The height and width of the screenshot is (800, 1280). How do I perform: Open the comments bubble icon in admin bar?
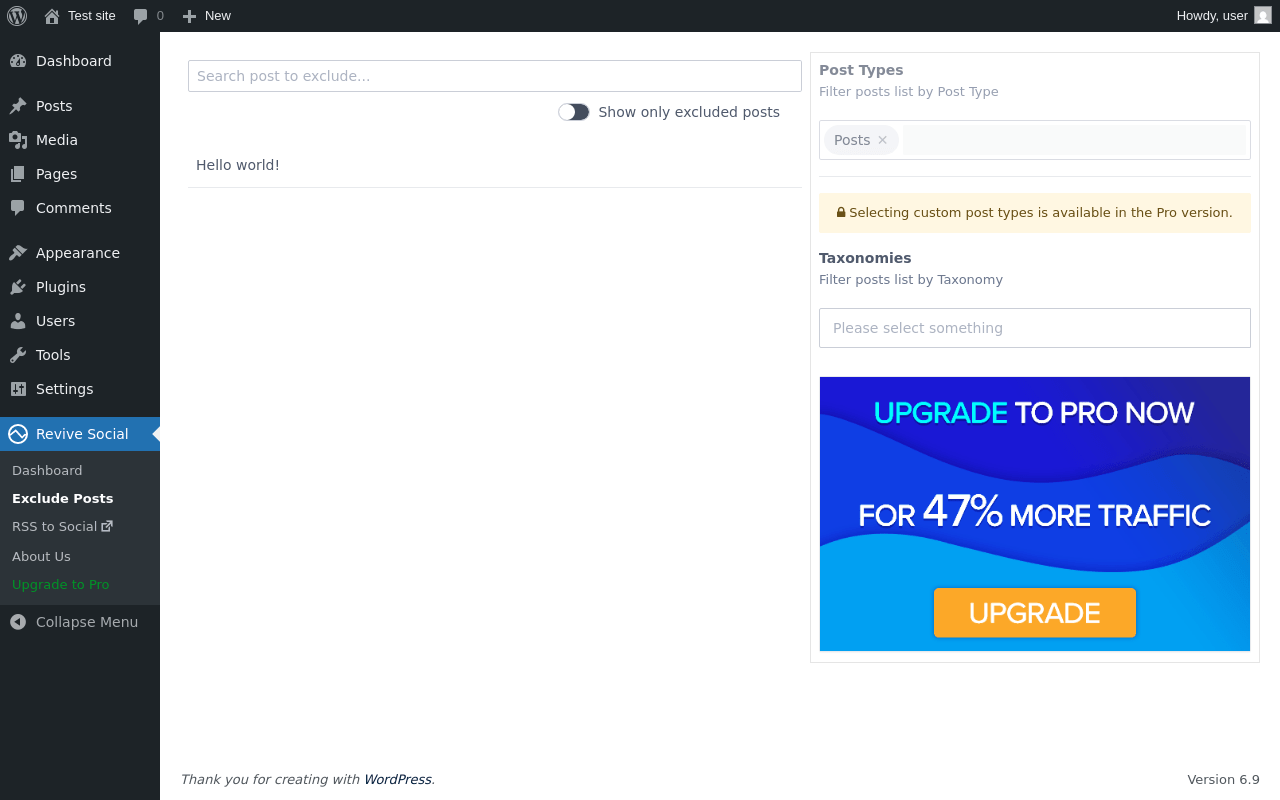(140, 16)
